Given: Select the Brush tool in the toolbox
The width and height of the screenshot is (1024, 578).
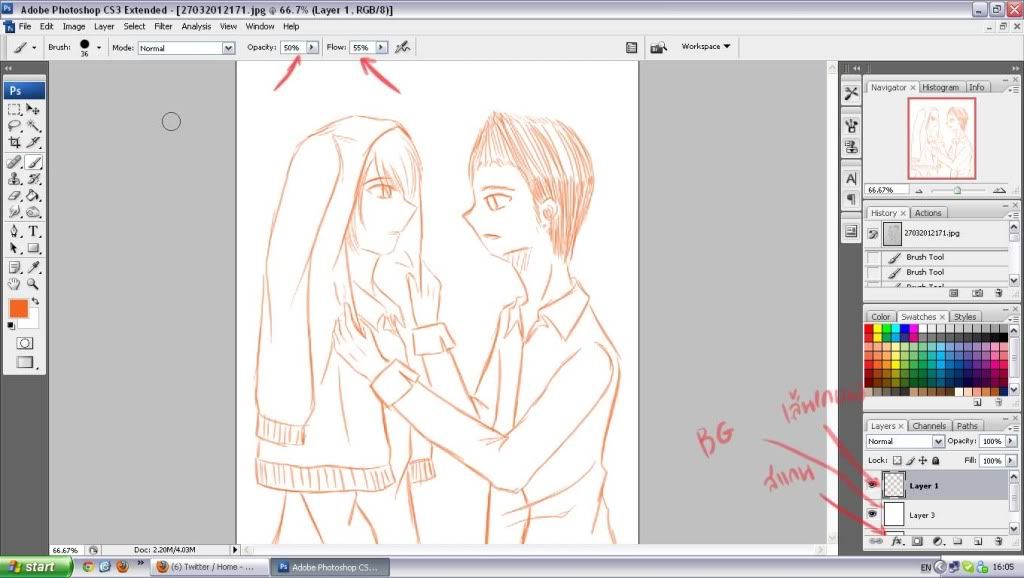Looking at the screenshot, I should click(x=33, y=162).
